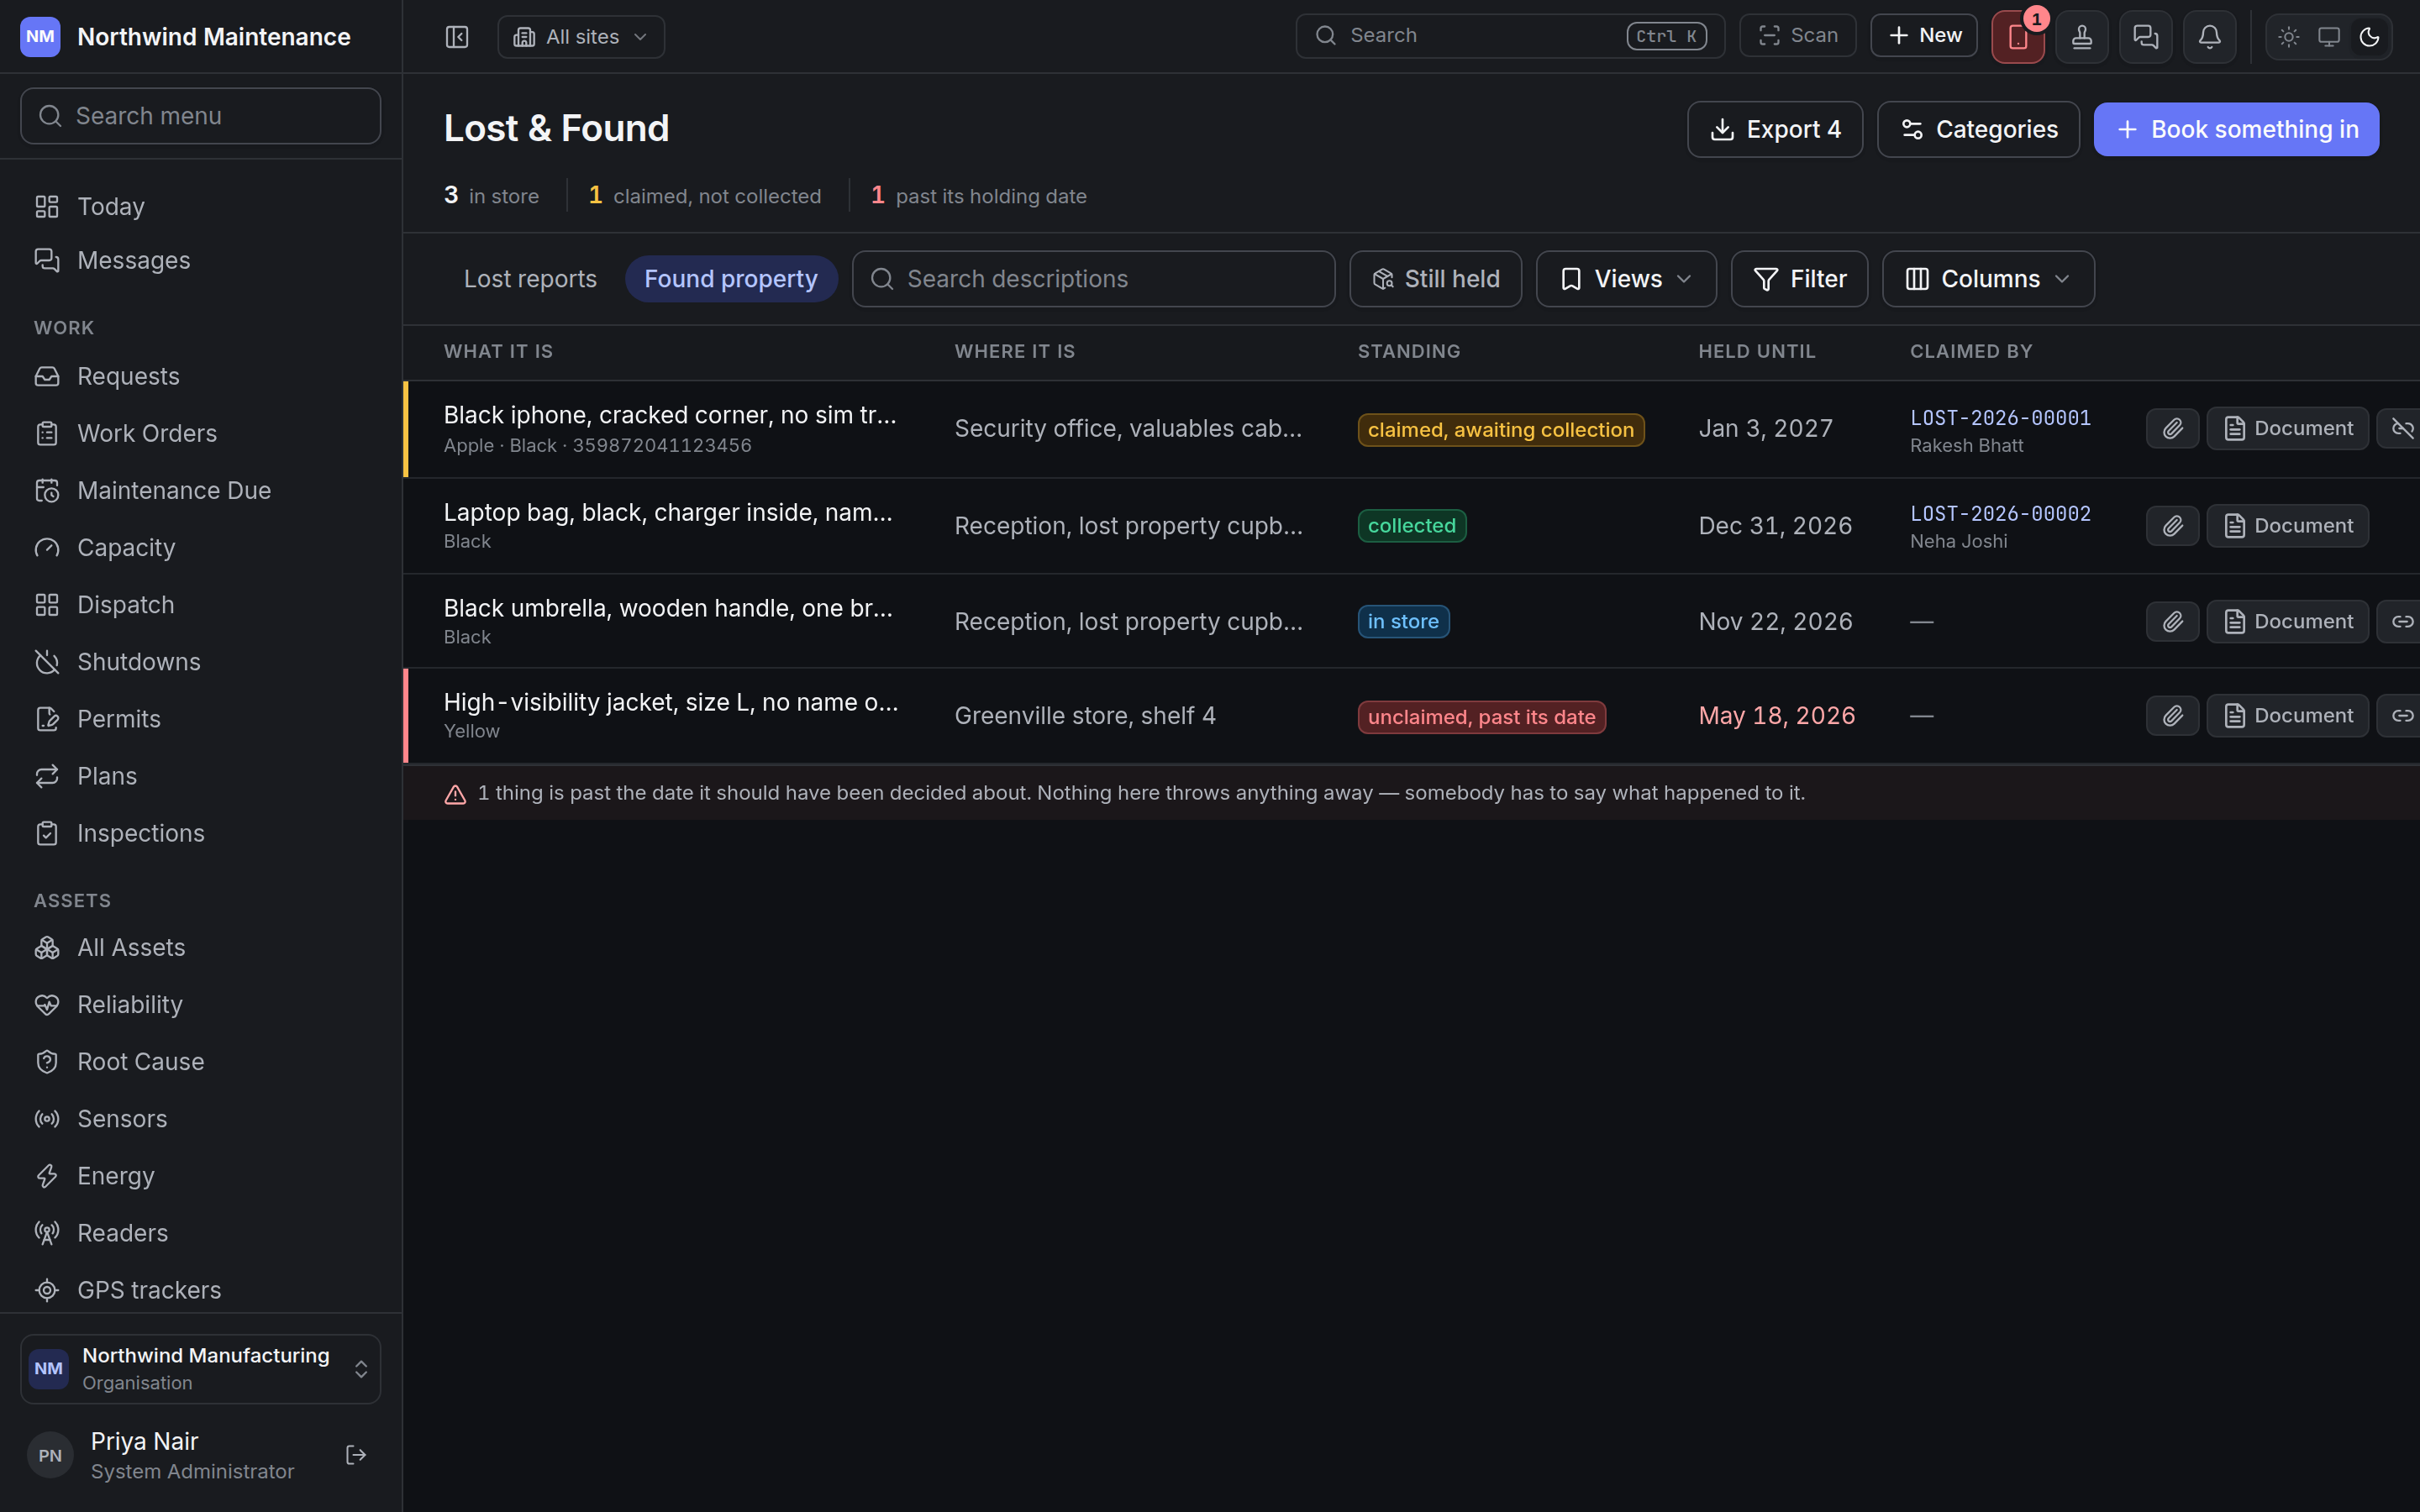The width and height of the screenshot is (2420, 1512).
Task: Collapse the sidebar panel icon
Action: pyautogui.click(x=457, y=37)
